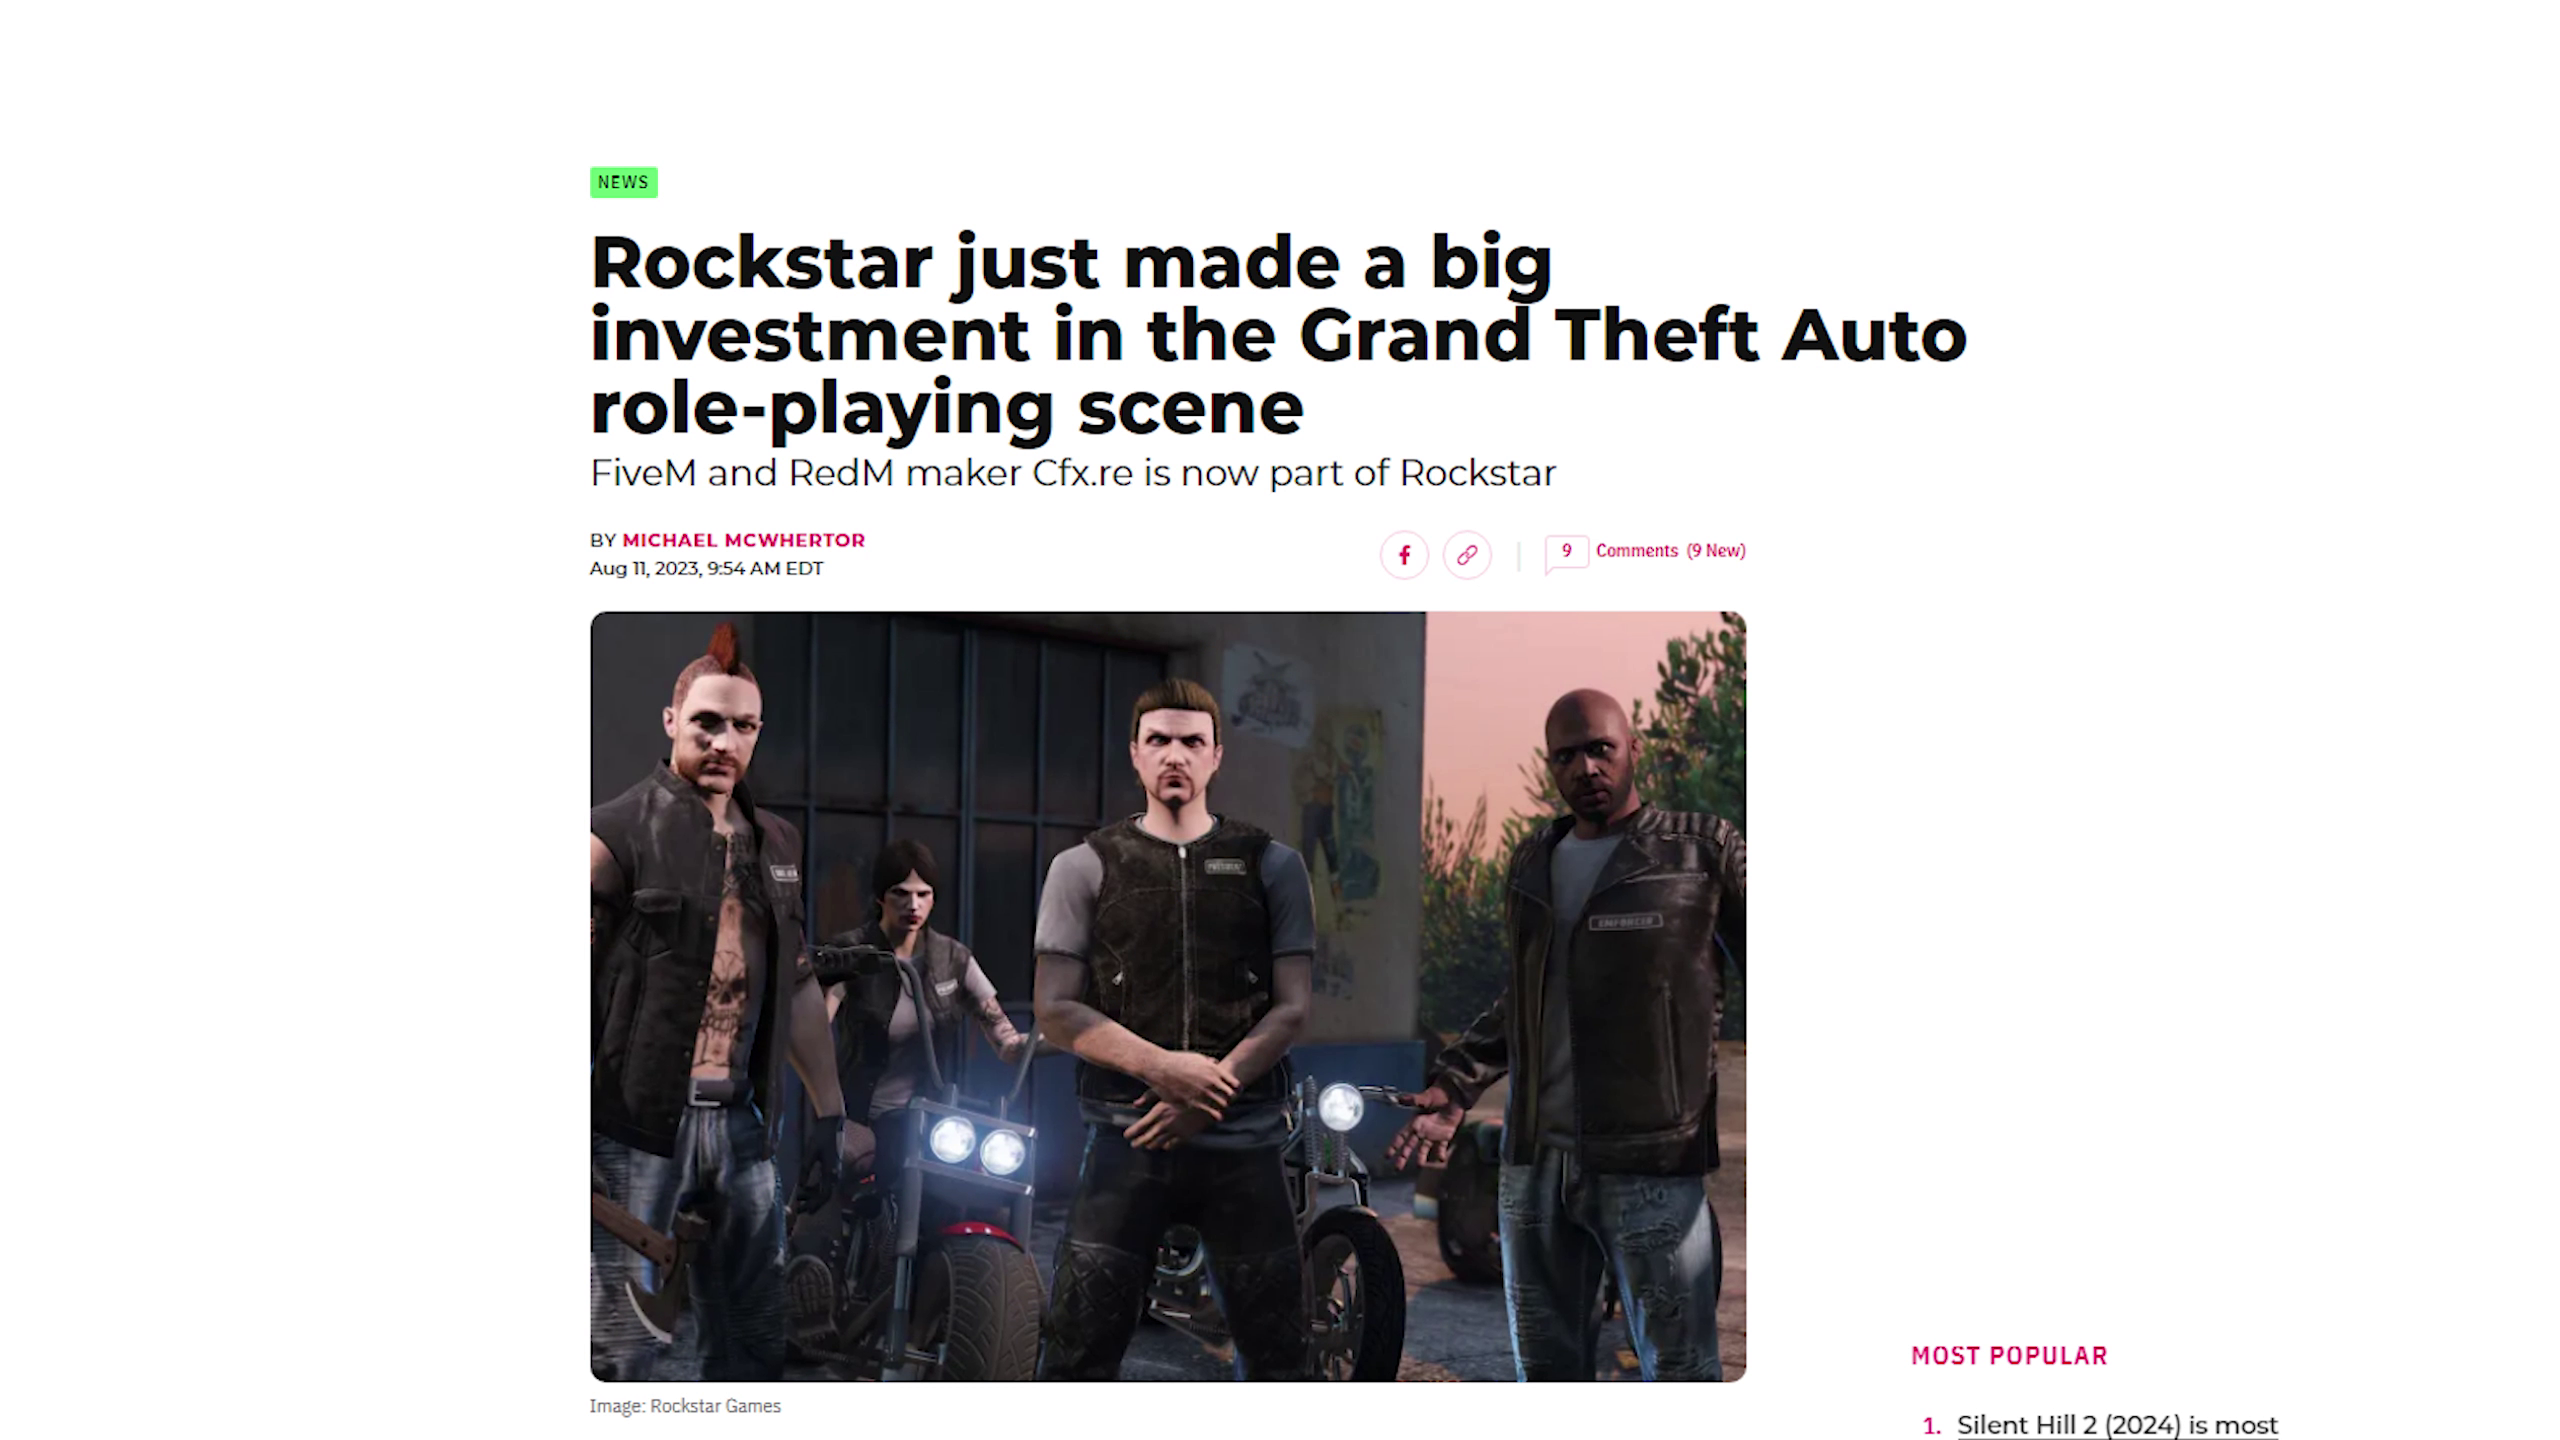Copy article link with chain icon
This screenshot has height=1440, width=2560.
coord(1467,554)
